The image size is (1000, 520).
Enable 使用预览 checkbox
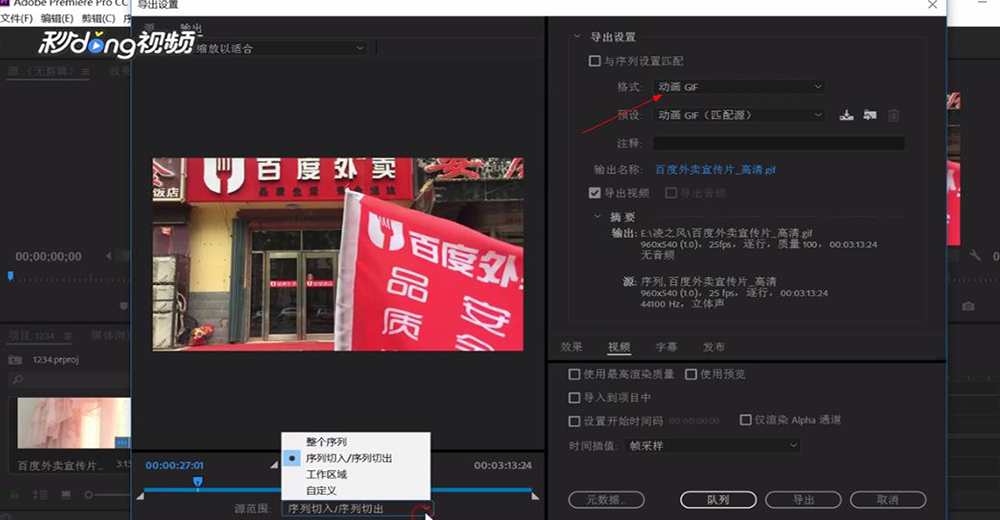point(691,374)
